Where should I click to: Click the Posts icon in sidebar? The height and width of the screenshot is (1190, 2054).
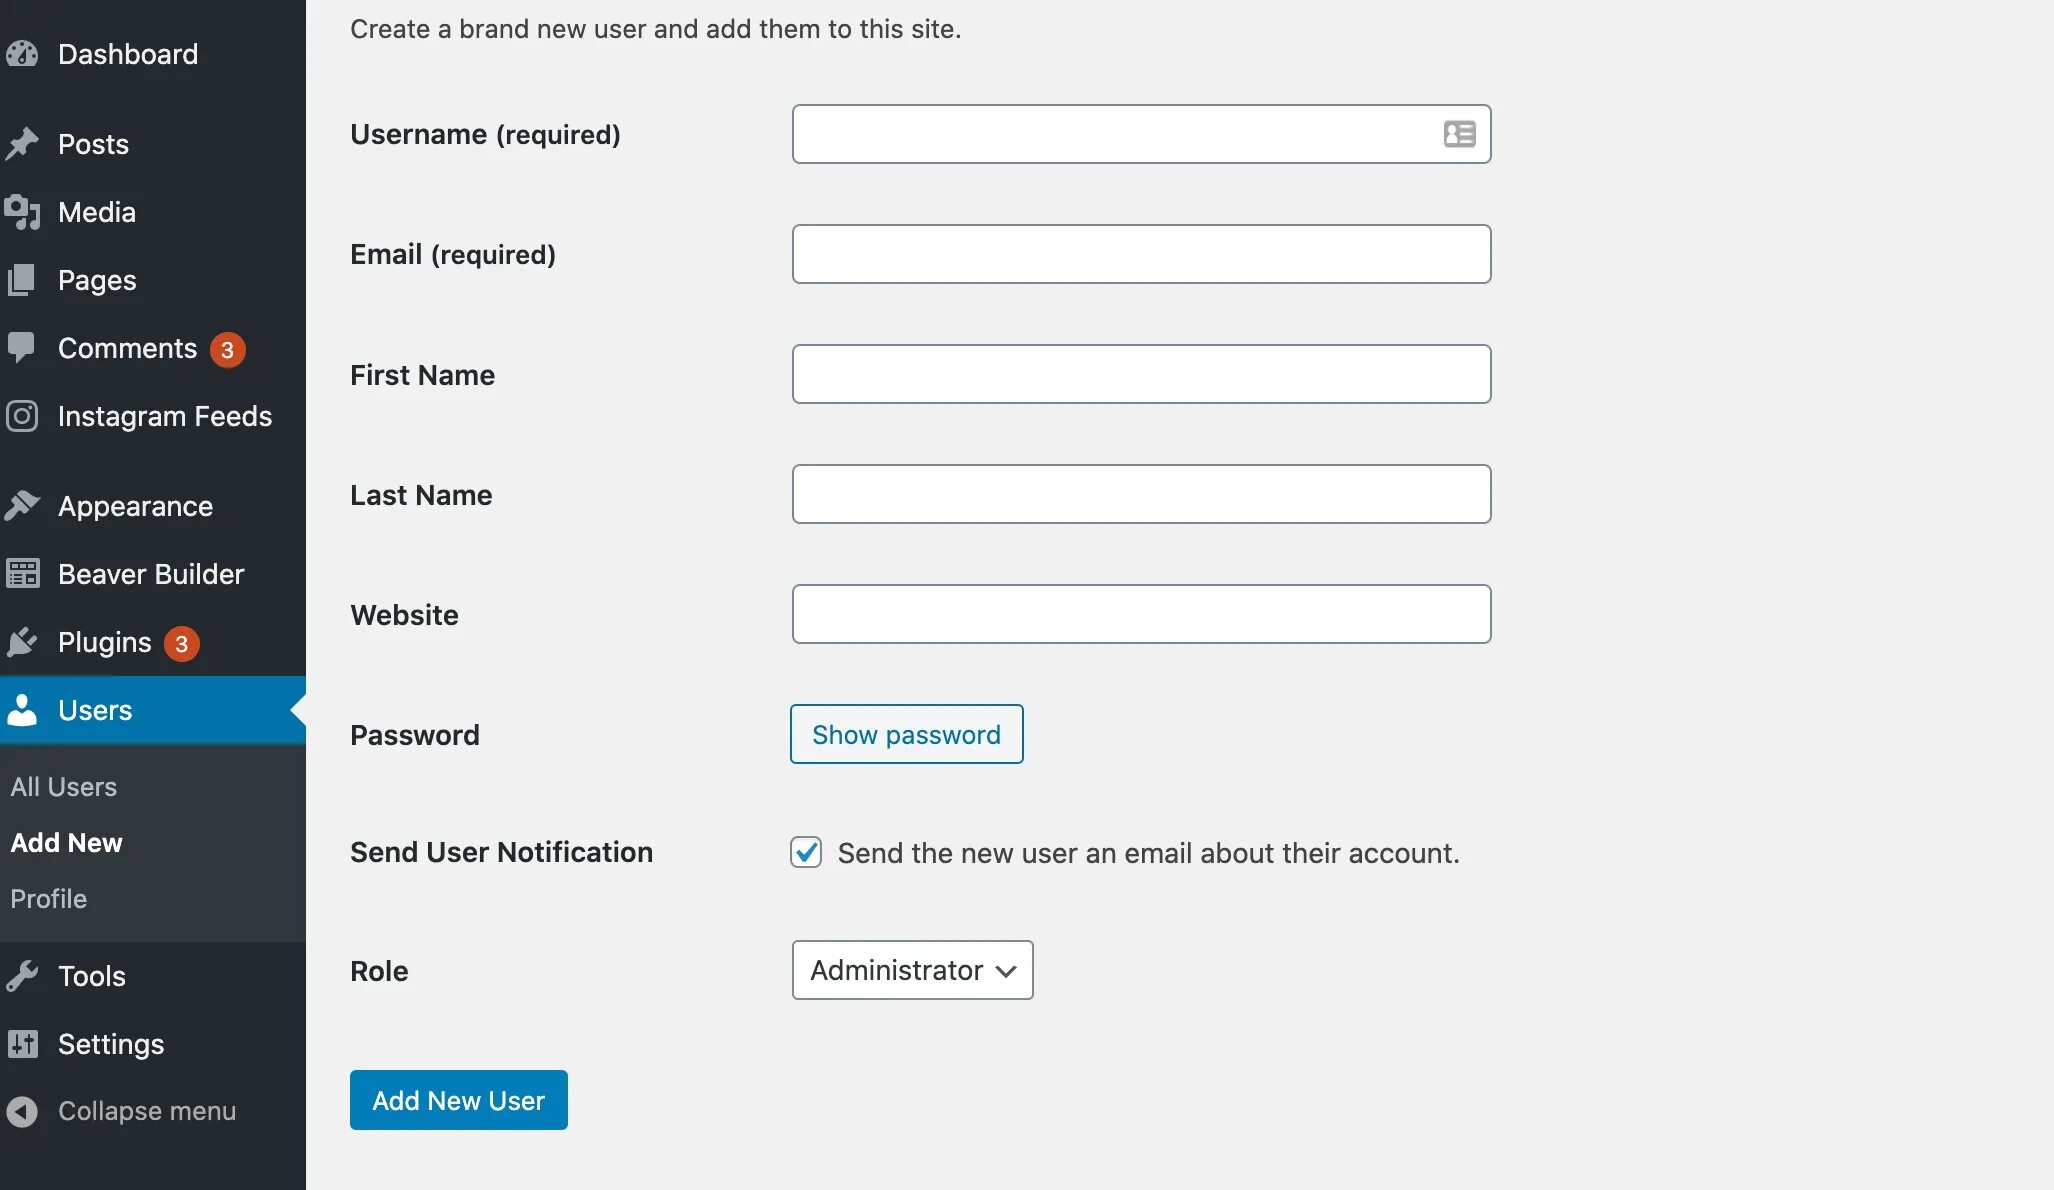tap(21, 143)
